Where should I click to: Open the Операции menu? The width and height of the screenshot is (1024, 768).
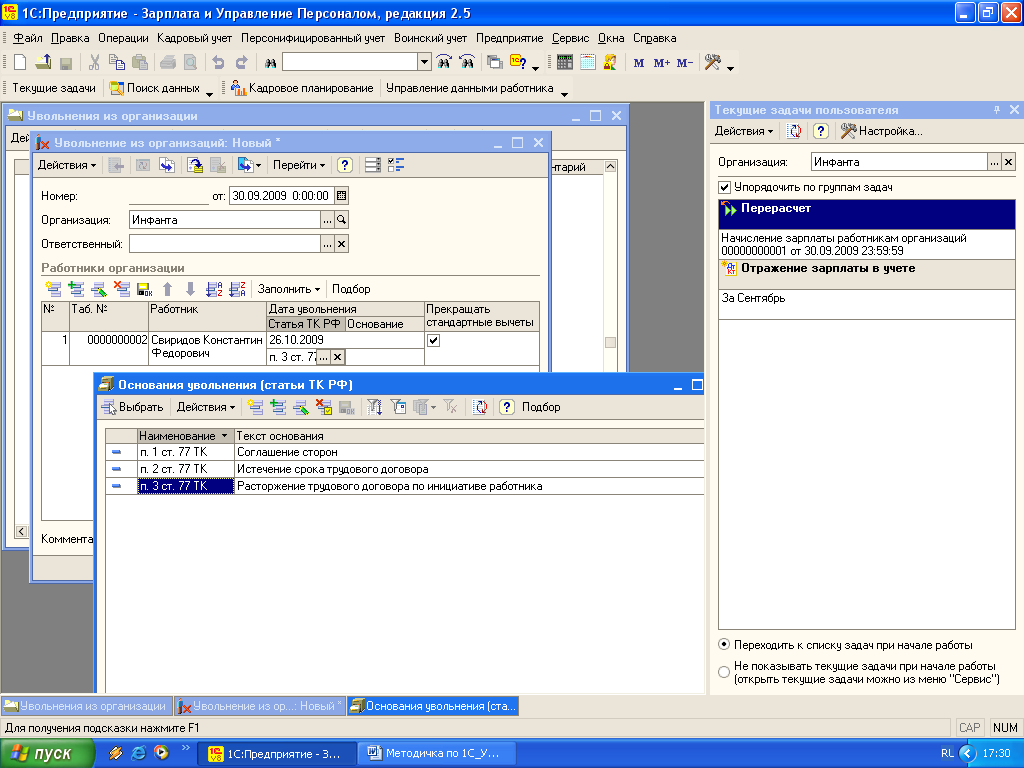point(123,38)
